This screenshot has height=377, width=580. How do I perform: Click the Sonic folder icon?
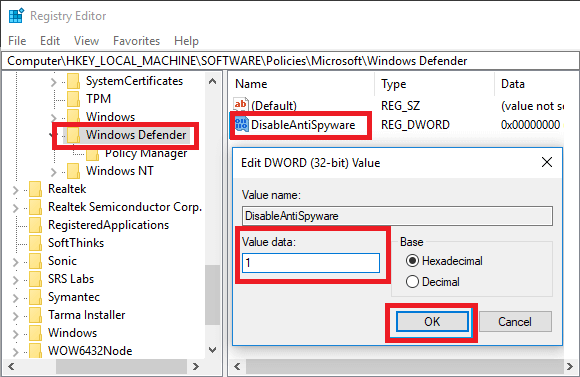[36, 261]
